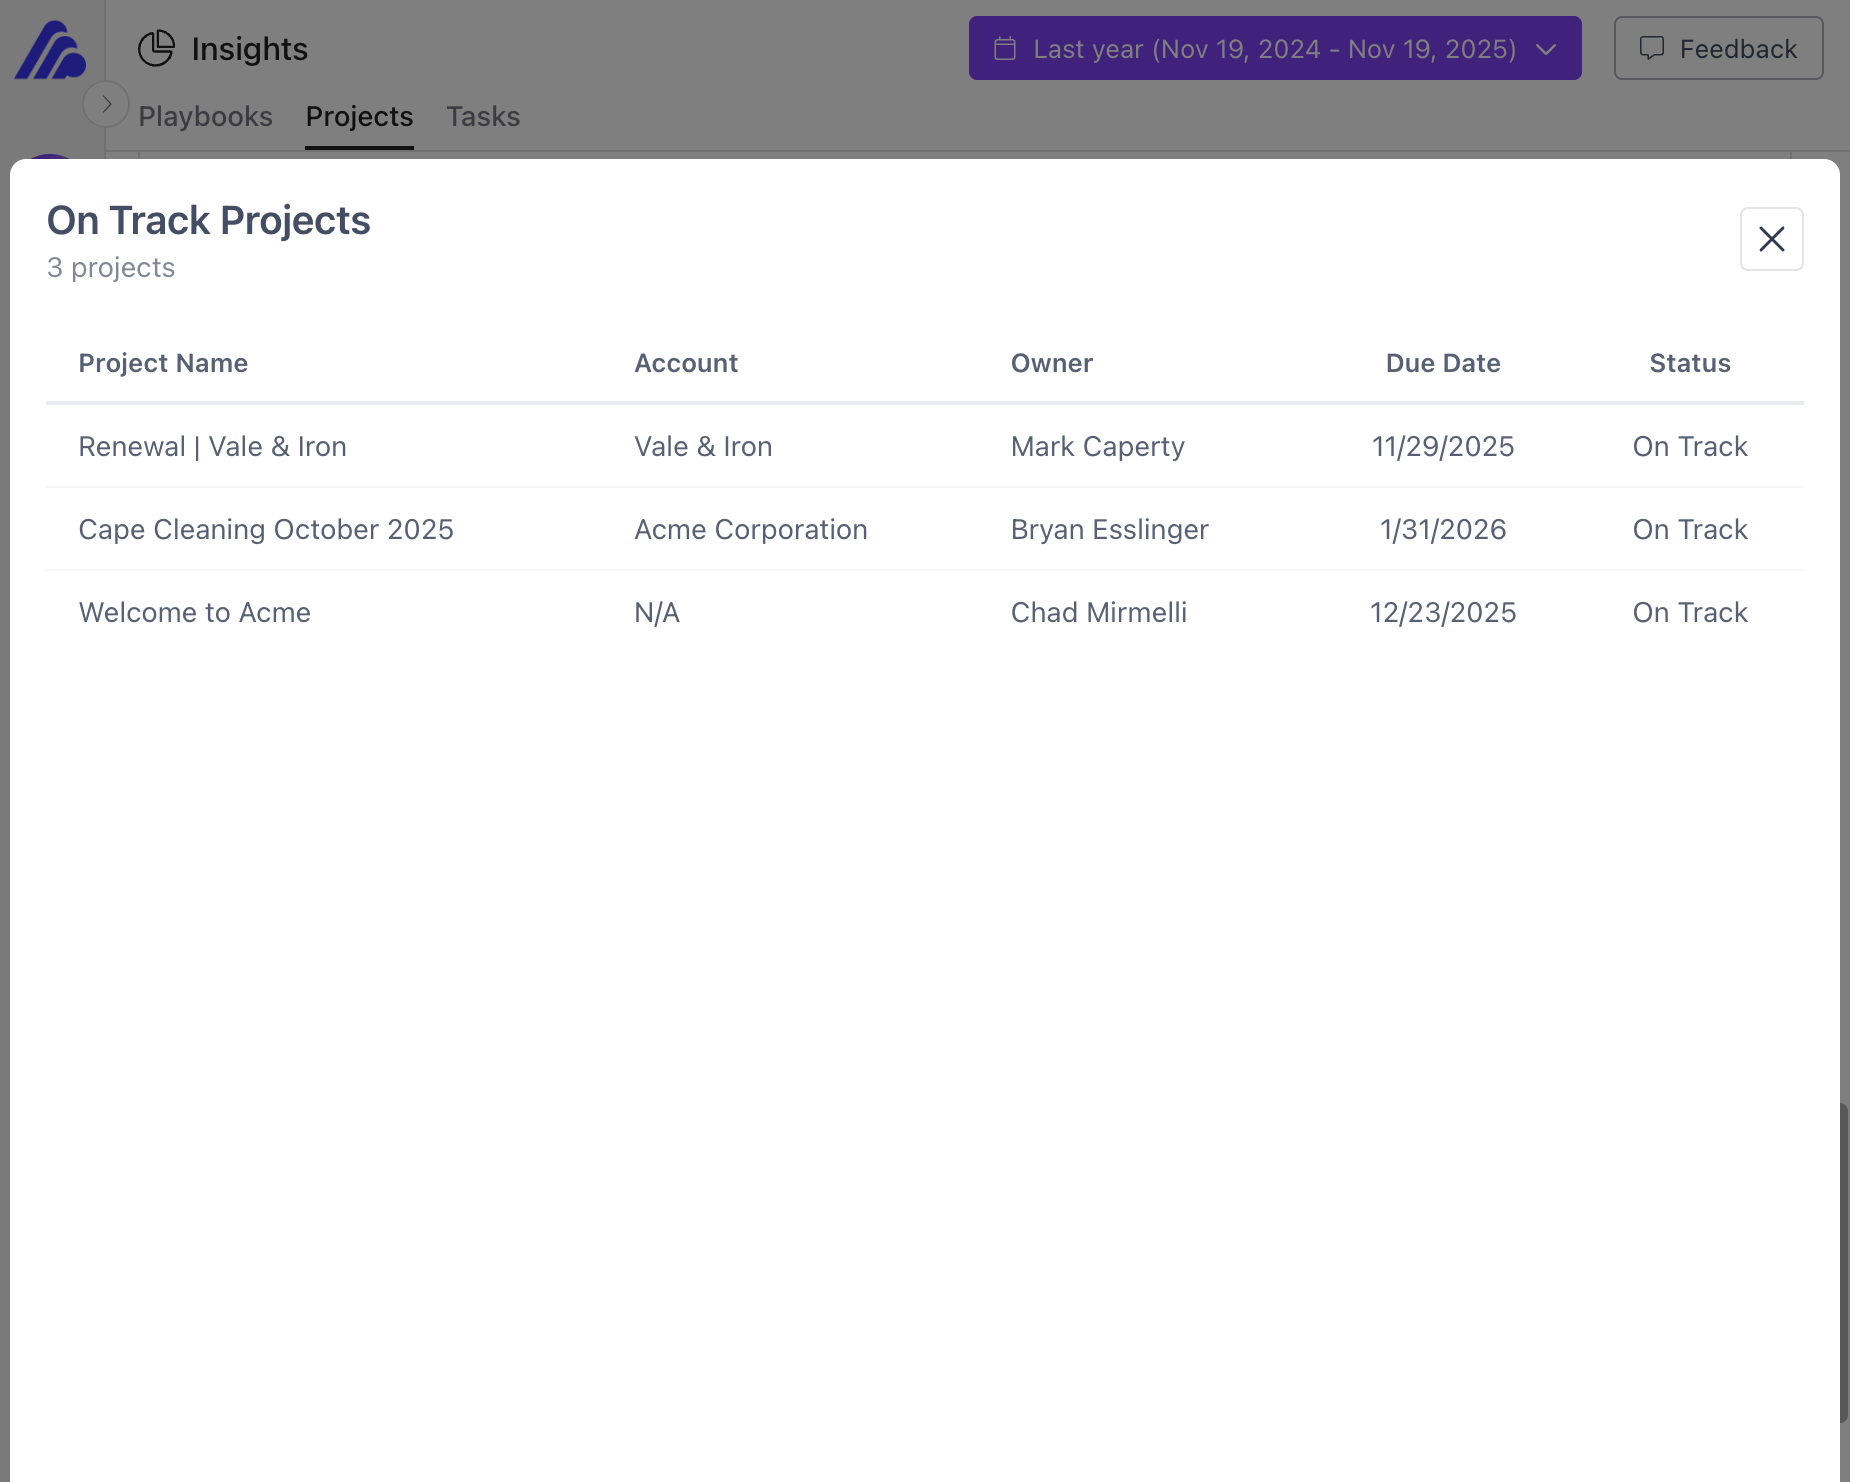The width and height of the screenshot is (1850, 1482).
Task: Click the speech bubble Feedback icon
Action: click(1653, 48)
